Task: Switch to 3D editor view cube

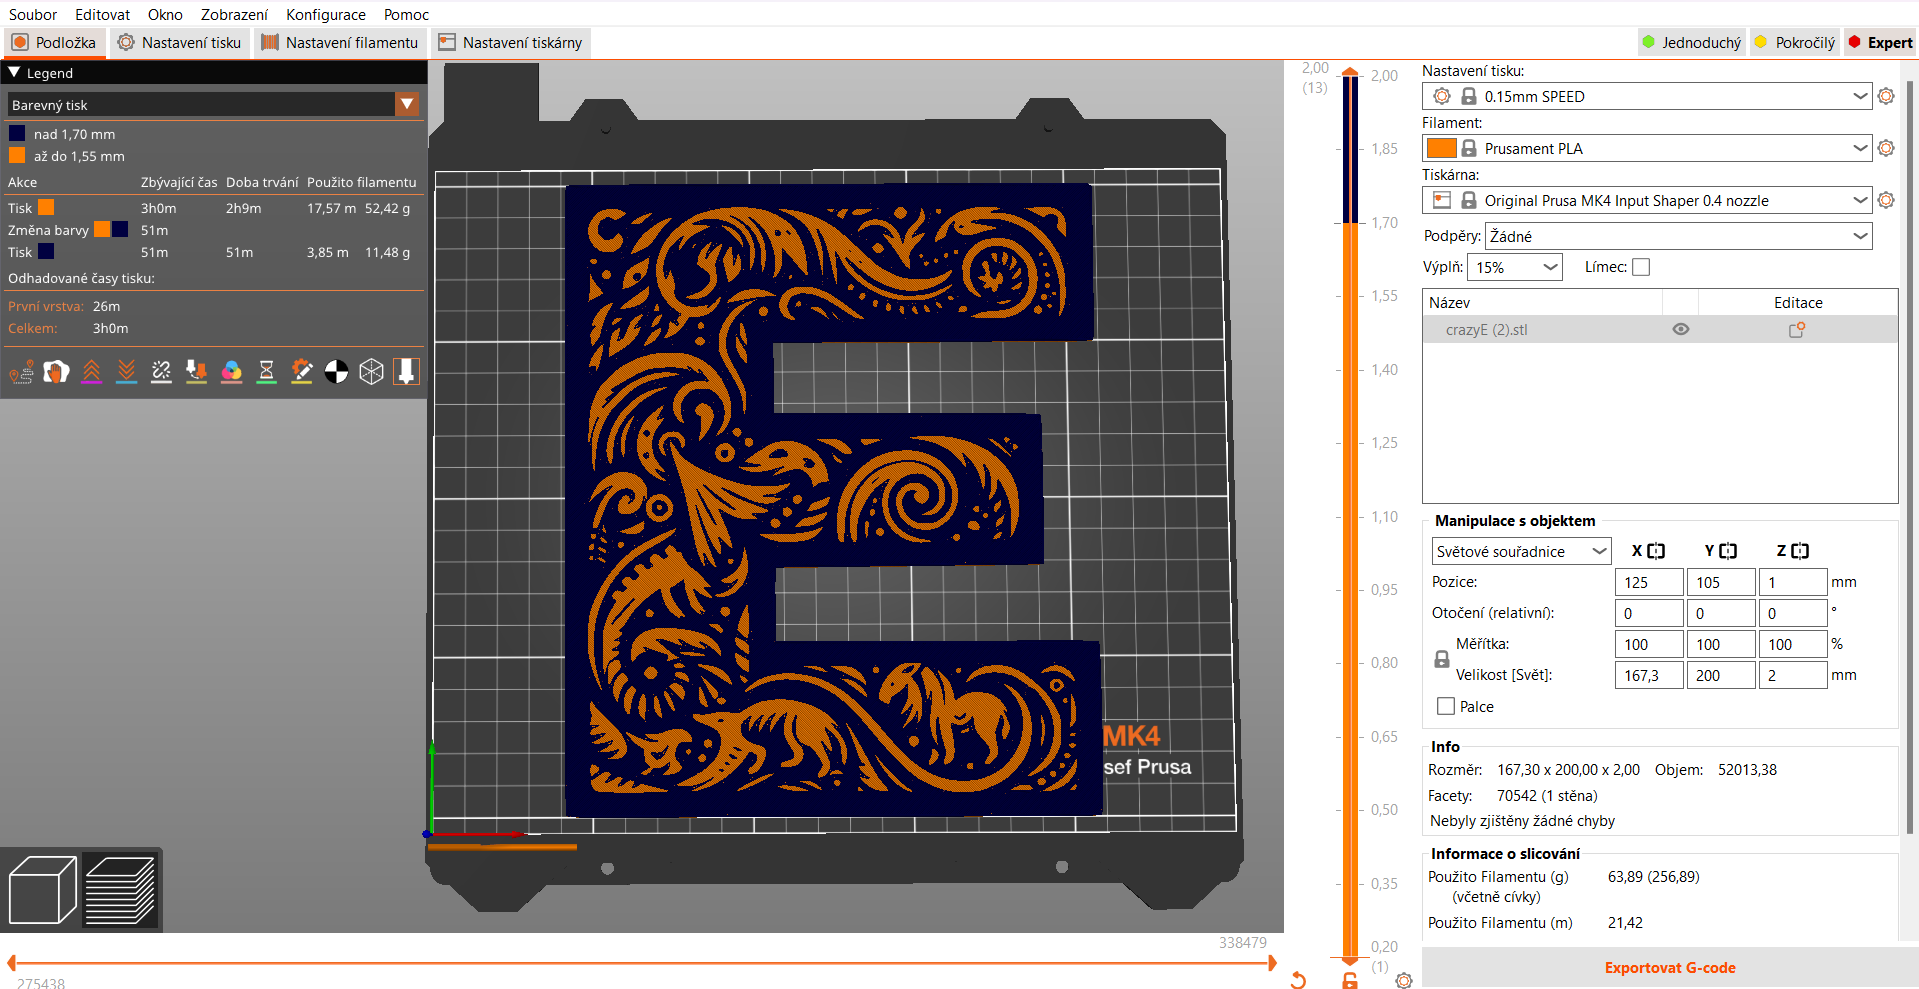Action: (x=42, y=890)
